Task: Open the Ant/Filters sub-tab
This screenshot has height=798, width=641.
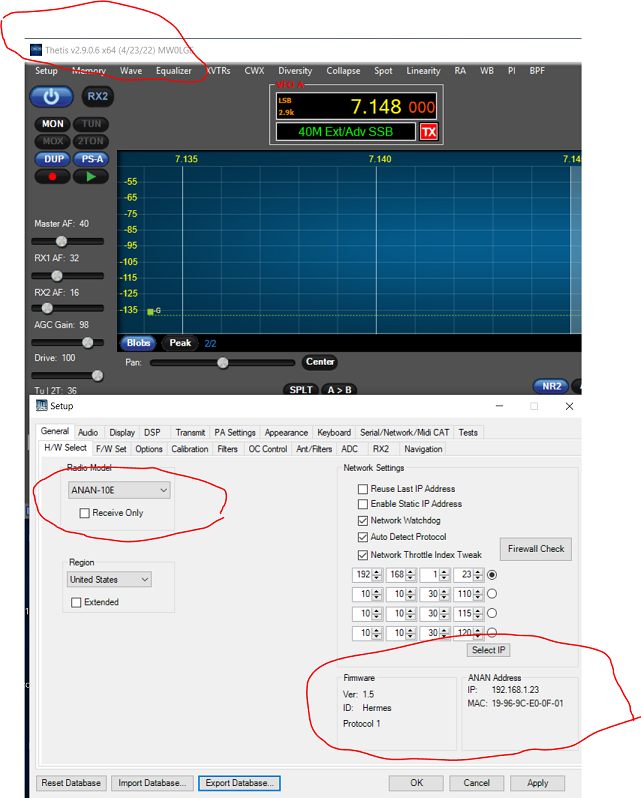Action: coord(314,449)
